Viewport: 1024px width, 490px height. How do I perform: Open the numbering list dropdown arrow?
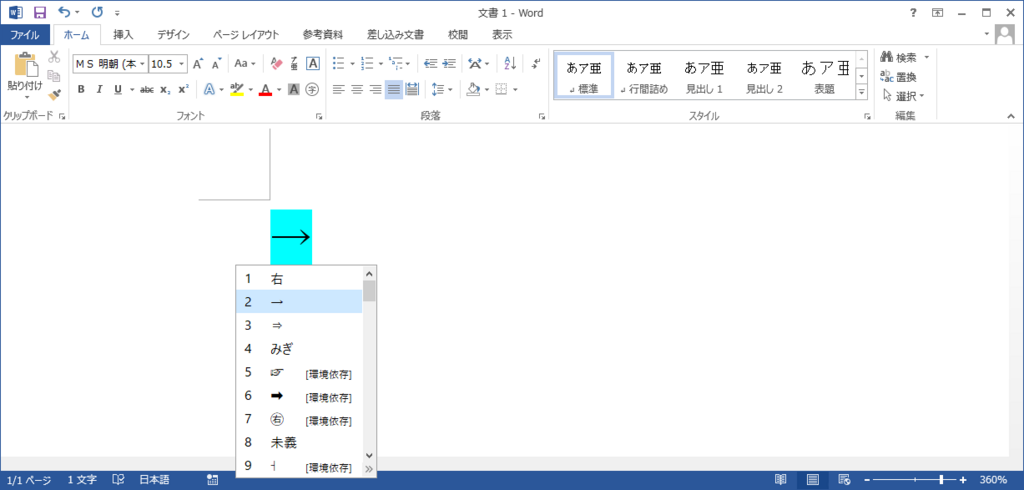pos(381,63)
